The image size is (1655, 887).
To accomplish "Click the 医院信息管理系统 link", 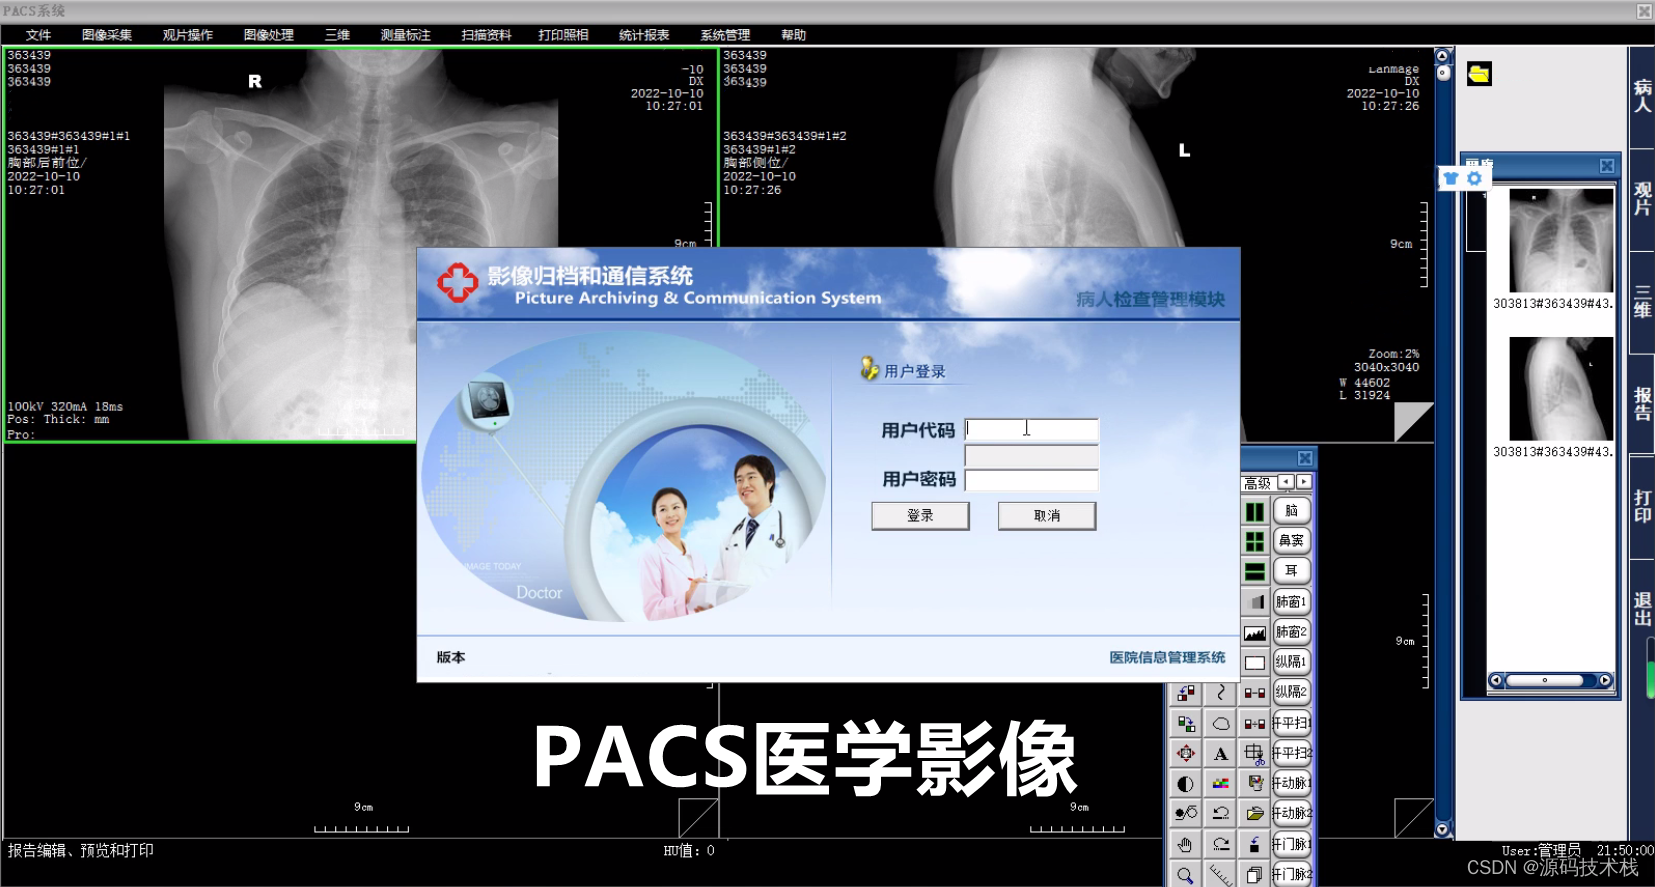I will pyautogui.click(x=1167, y=657).
